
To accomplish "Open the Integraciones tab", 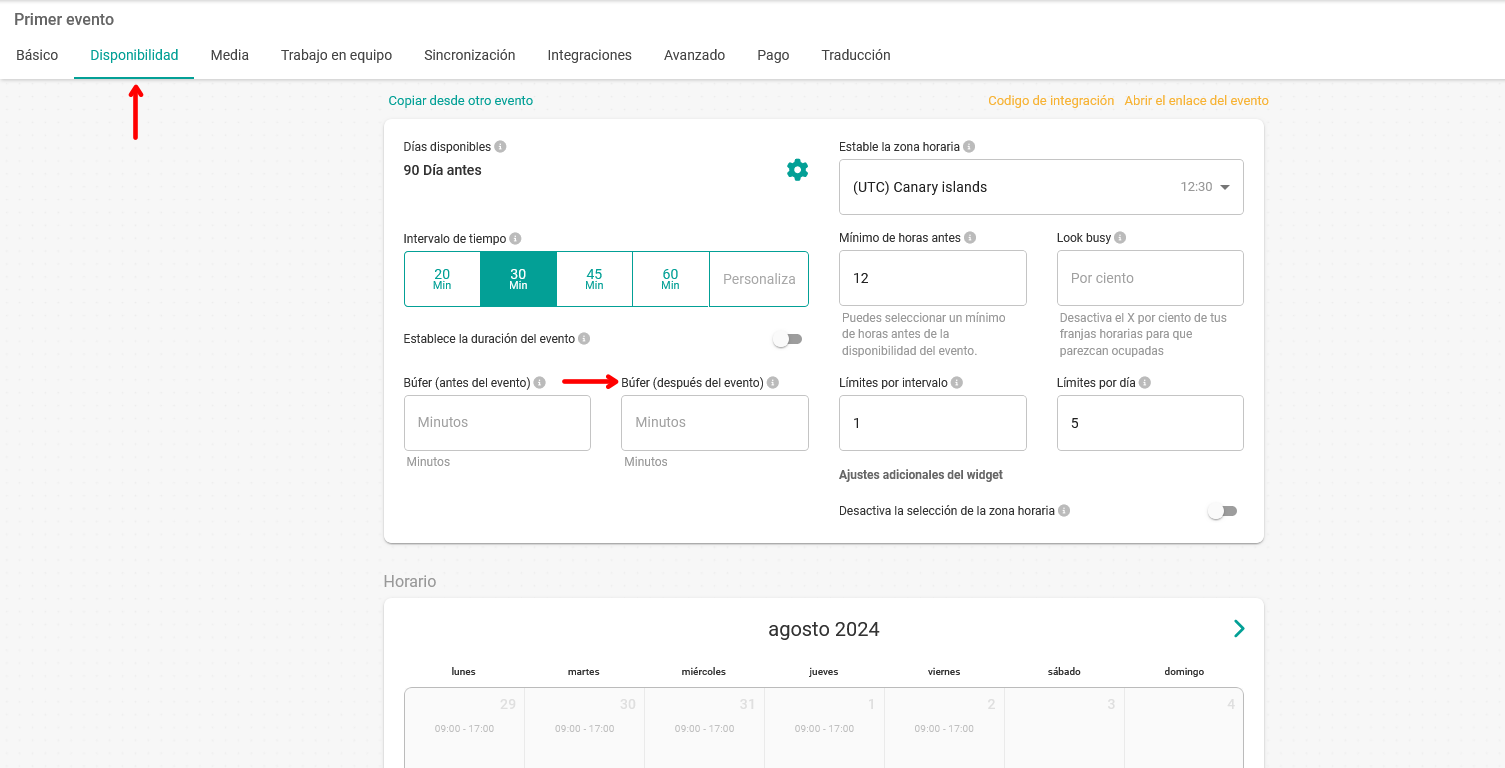I will [589, 55].
